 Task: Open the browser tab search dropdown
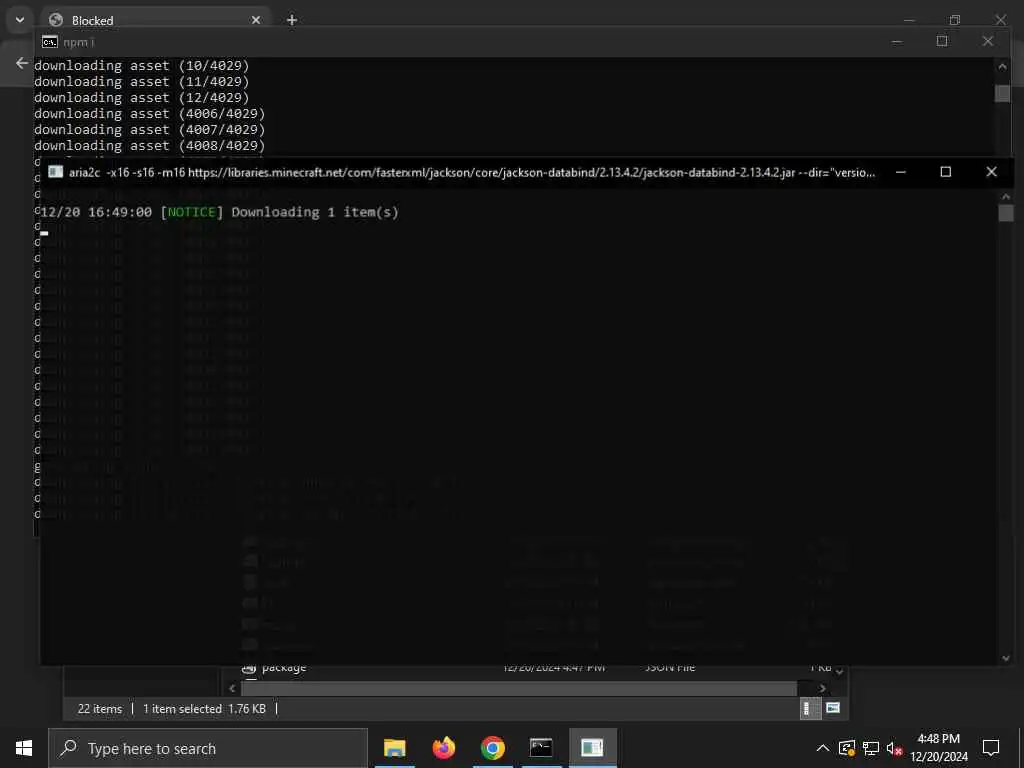click(20, 20)
